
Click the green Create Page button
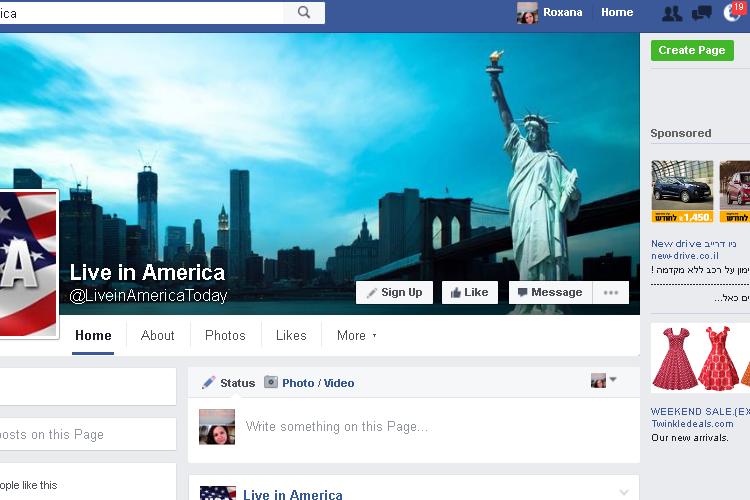[692, 50]
